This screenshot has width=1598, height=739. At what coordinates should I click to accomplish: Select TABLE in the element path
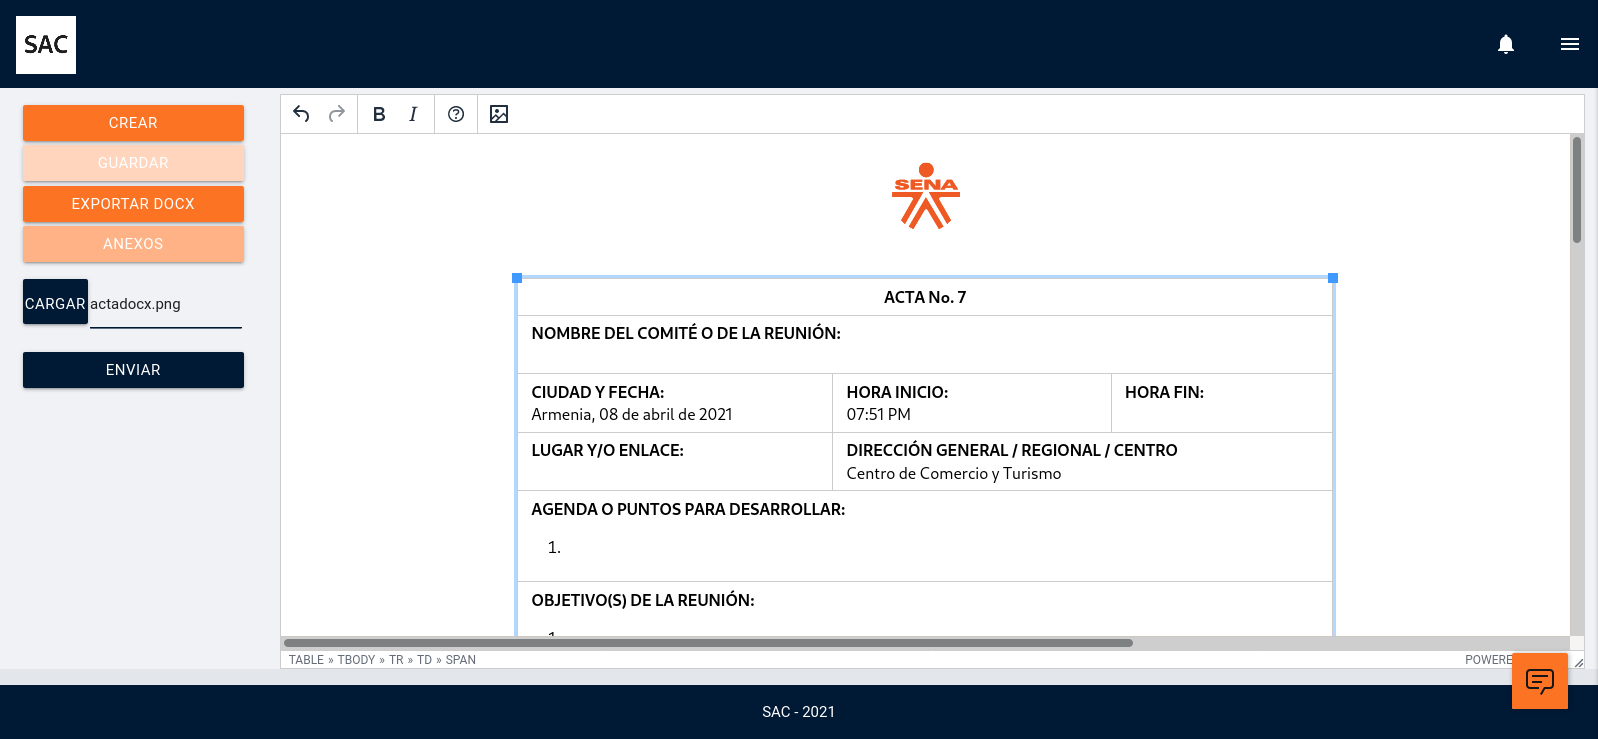tap(306, 660)
